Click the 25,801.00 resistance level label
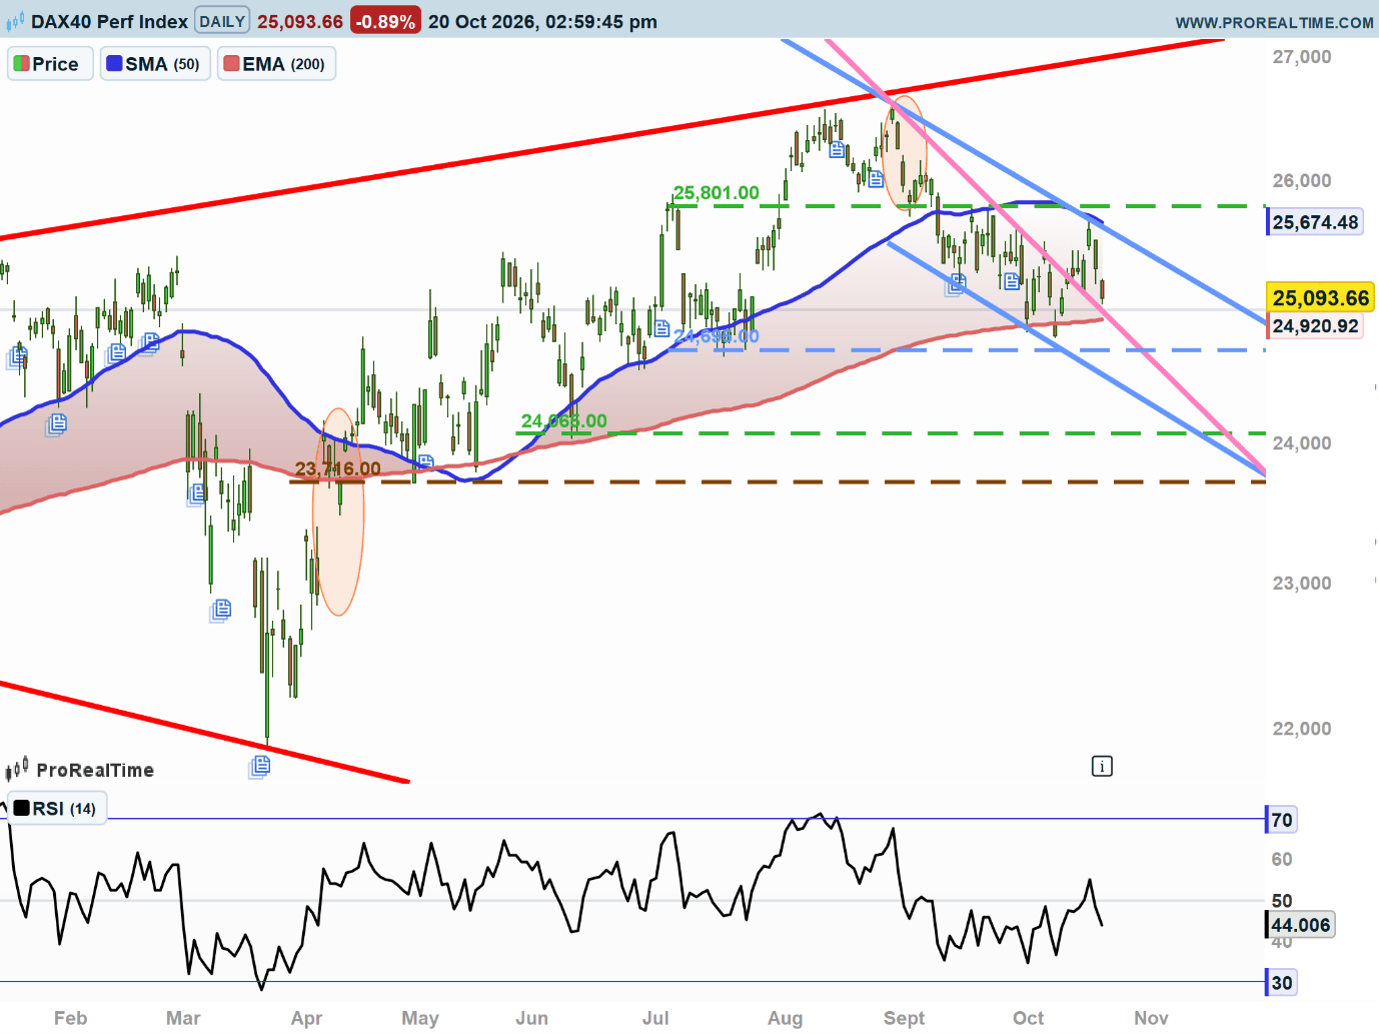The height and width of the screenshot is (1034, 1379). point(716,193)
